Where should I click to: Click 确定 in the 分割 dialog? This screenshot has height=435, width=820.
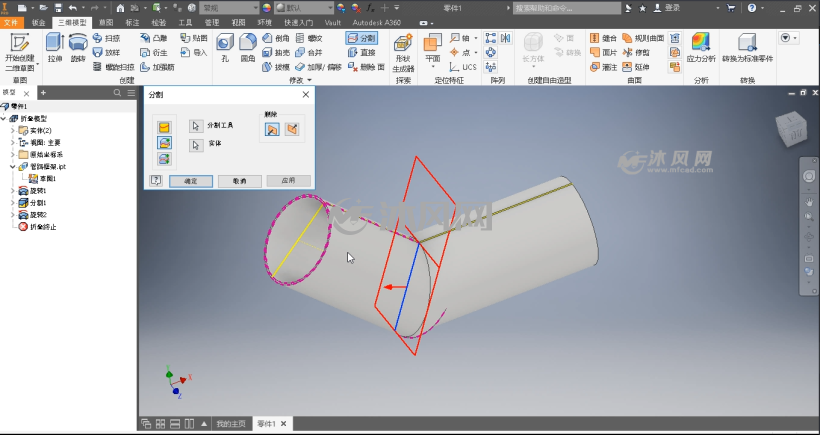click(x=191, y=181)
